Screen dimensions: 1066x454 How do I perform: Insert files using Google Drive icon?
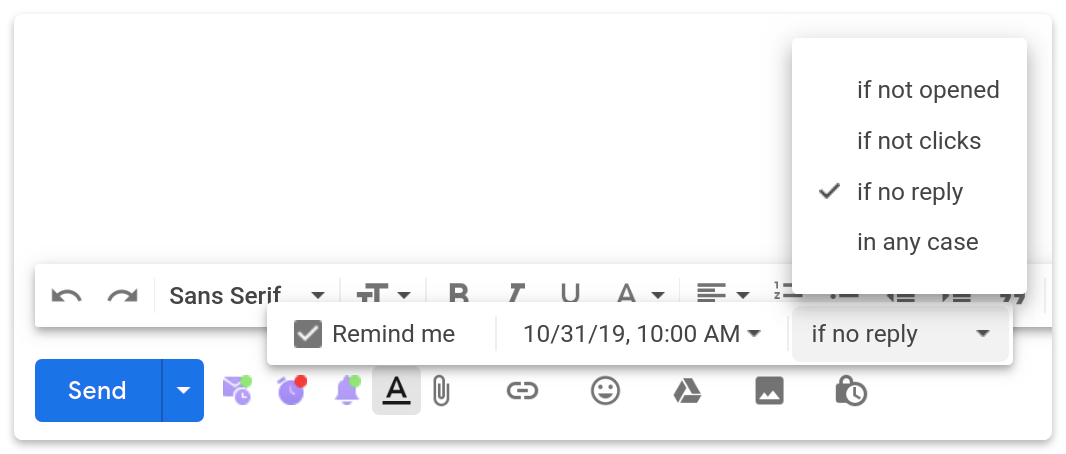(687, 391)
